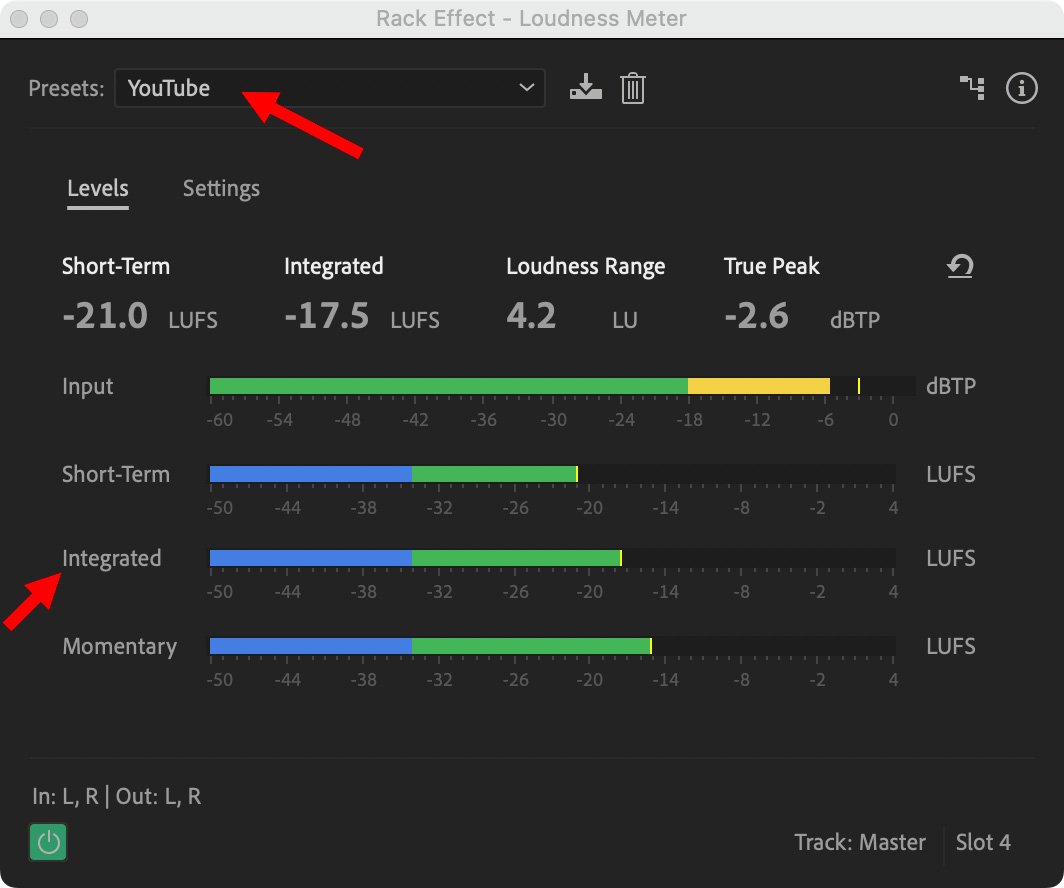Switch to the Settings tab
This screenshot has width=1064, height=888.
coord(221,189)
